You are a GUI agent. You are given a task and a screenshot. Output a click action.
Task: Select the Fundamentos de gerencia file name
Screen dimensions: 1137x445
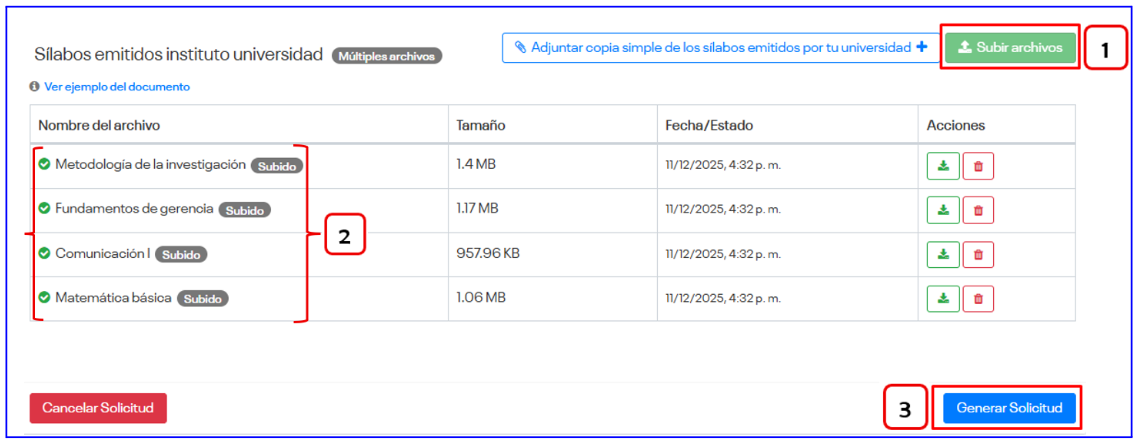(134, 209)
